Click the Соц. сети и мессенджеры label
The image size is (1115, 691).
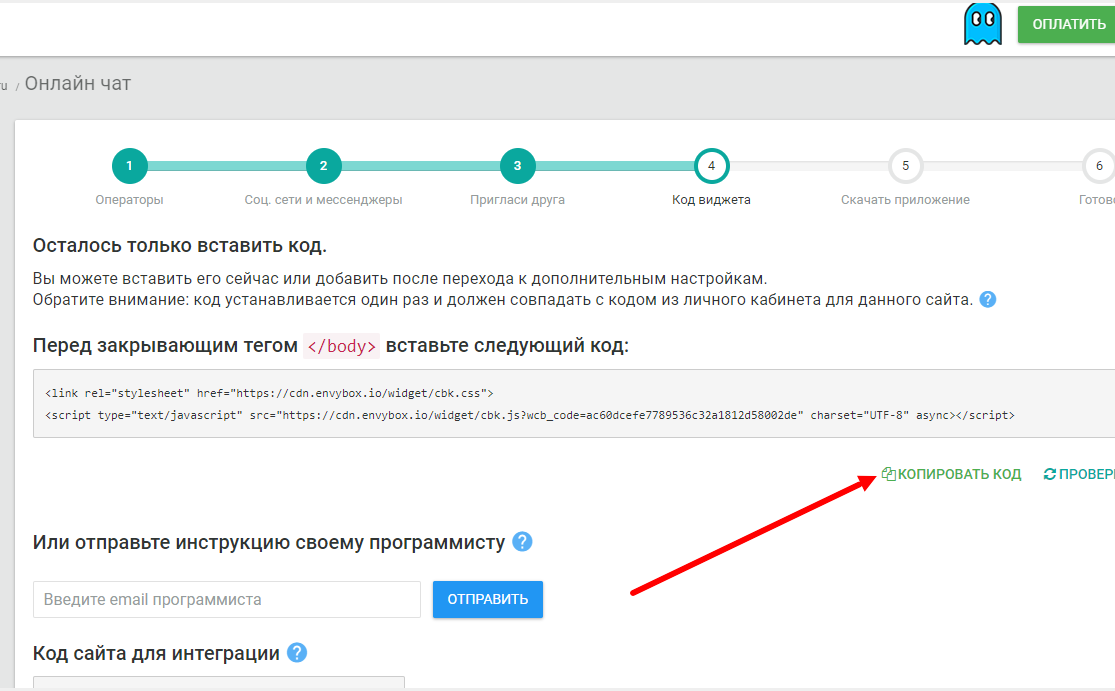tap(324, 200)
